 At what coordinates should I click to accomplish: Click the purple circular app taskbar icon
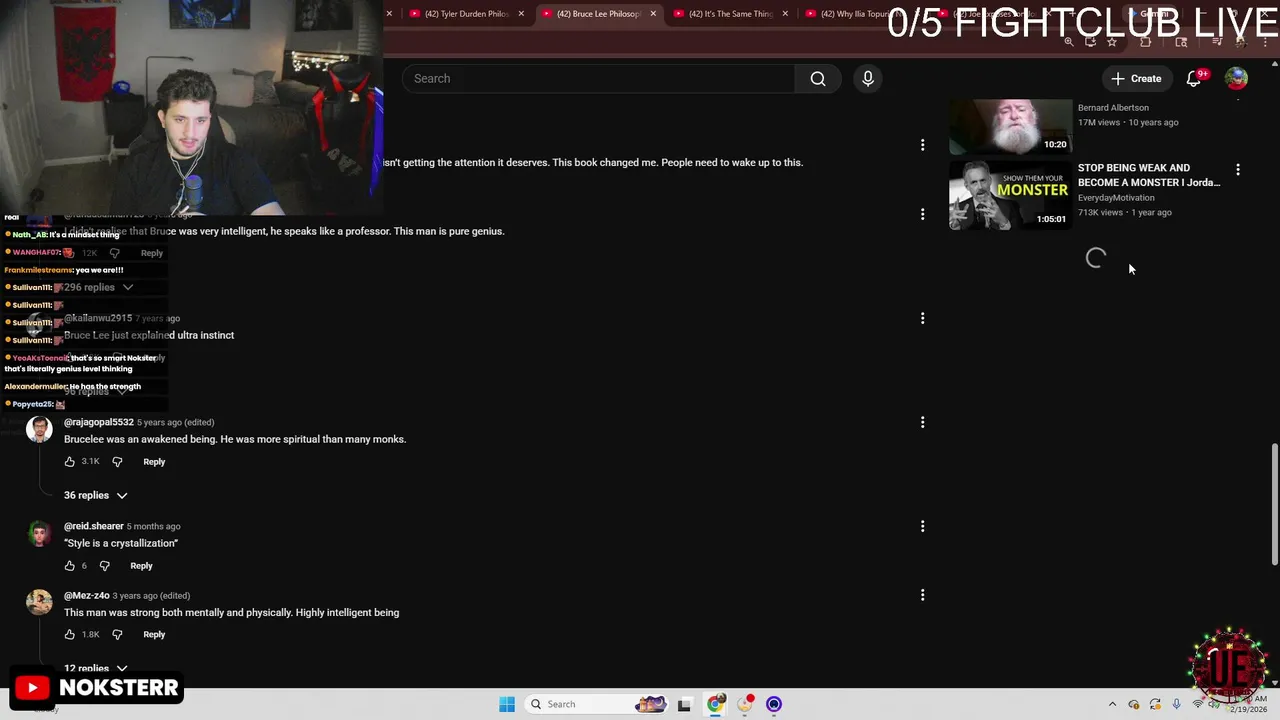click(774, 704)
